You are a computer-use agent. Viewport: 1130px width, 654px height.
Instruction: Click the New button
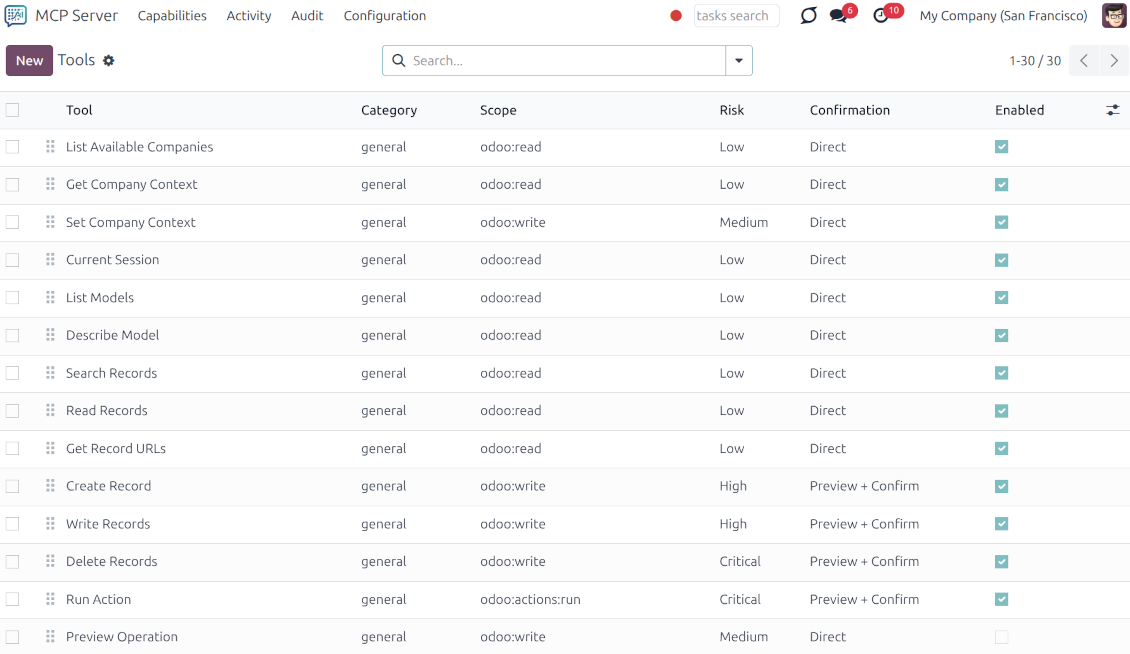tap(29, 60)
